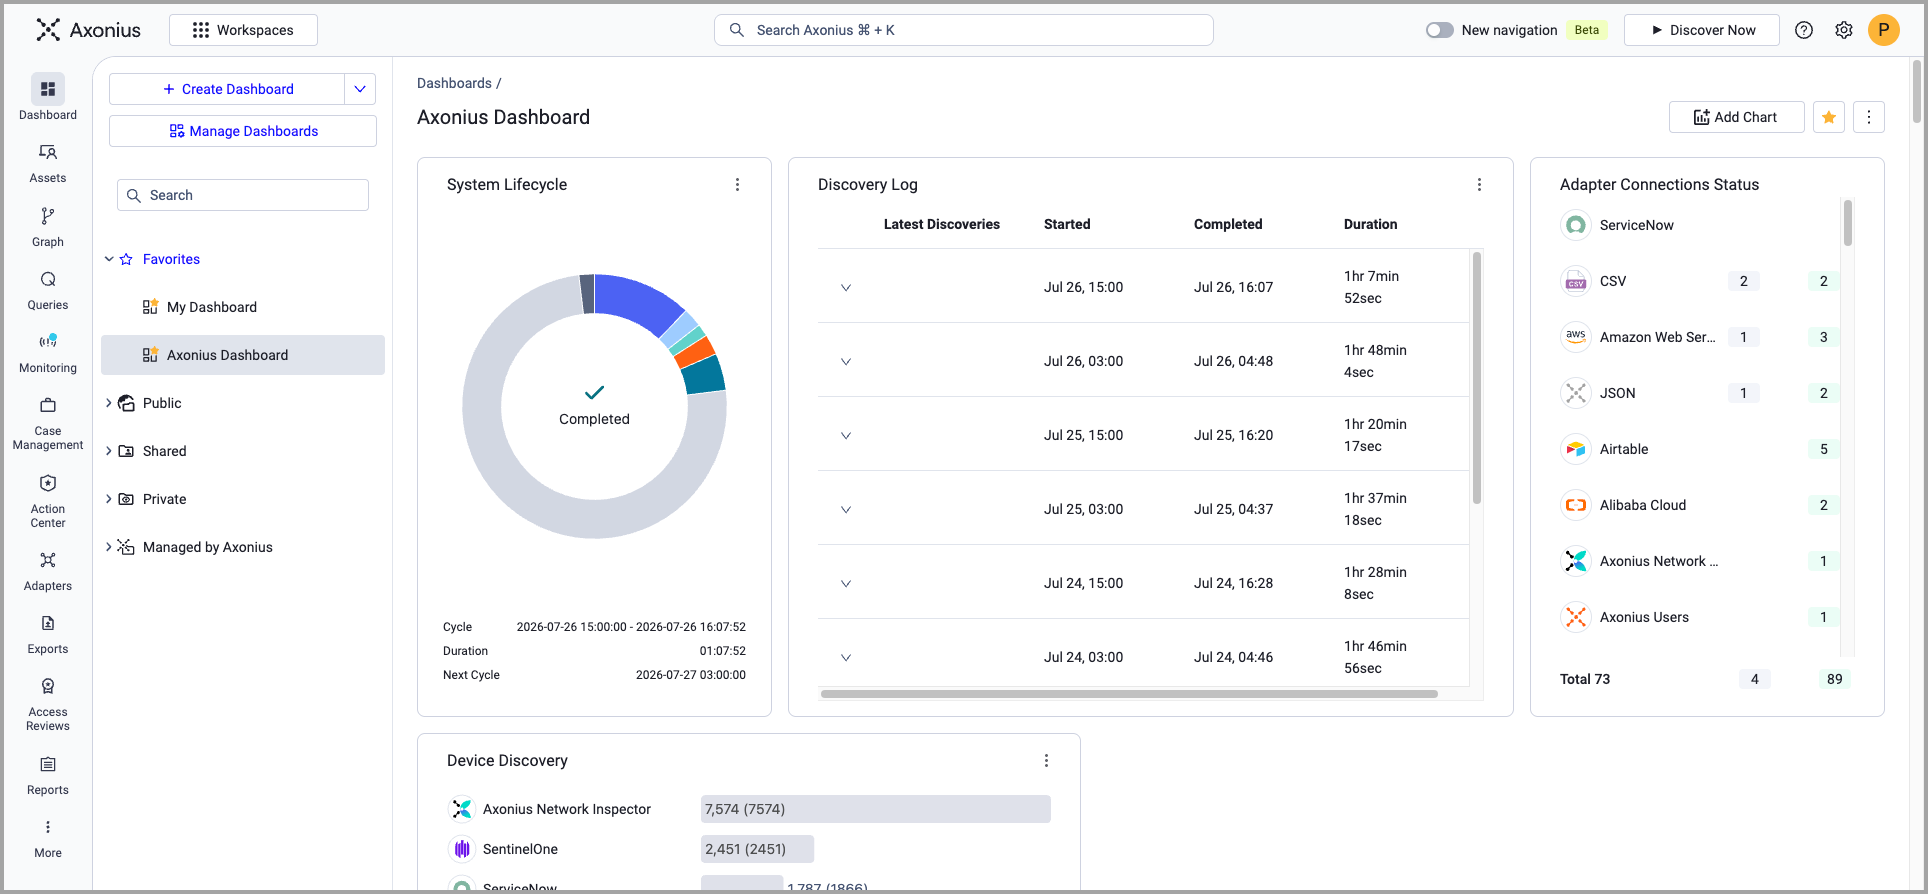The width and height of the screenshot is (1928, 894).
Task: Click the Add Chart button
Action: (1736, 117)
